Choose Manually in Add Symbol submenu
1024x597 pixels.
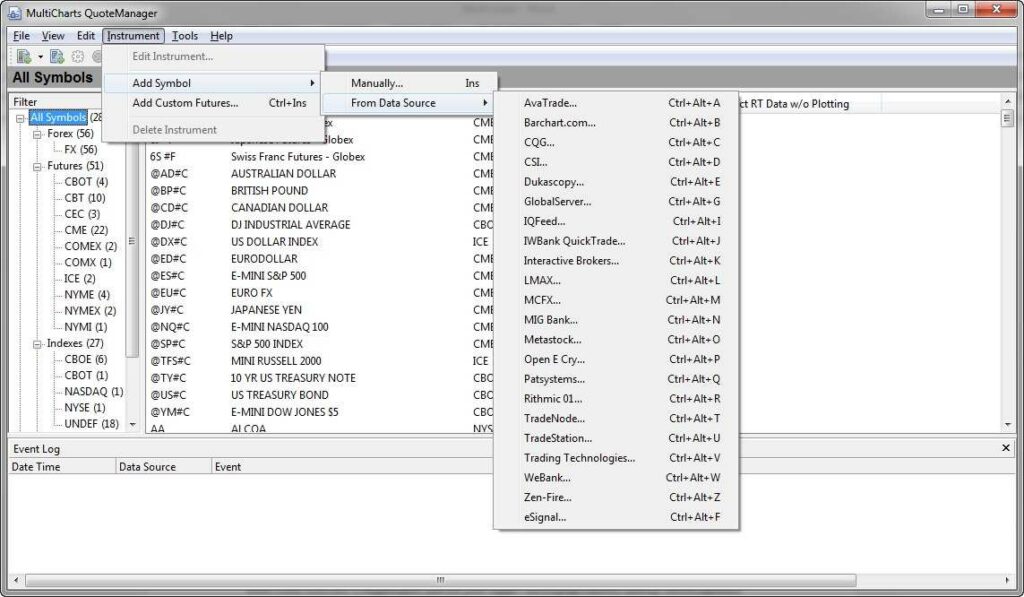pos(377,83)
